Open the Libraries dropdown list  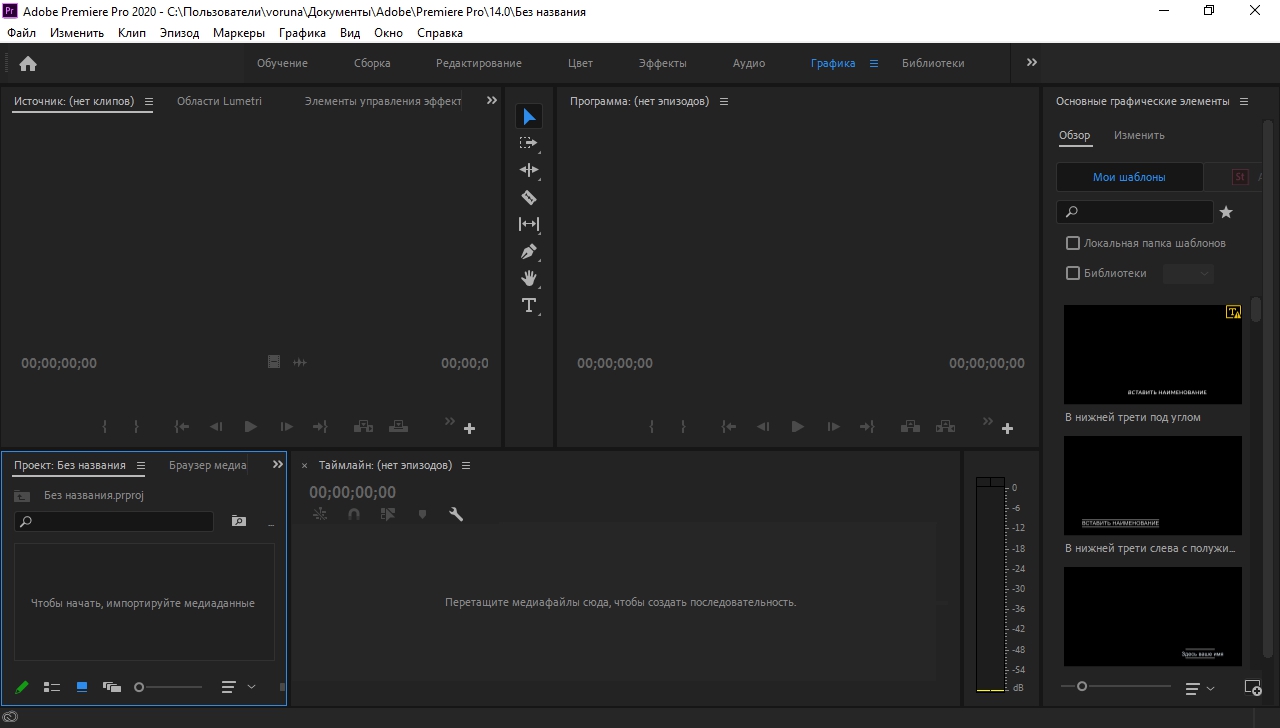pyautogui.click(x=1189, y=273)
